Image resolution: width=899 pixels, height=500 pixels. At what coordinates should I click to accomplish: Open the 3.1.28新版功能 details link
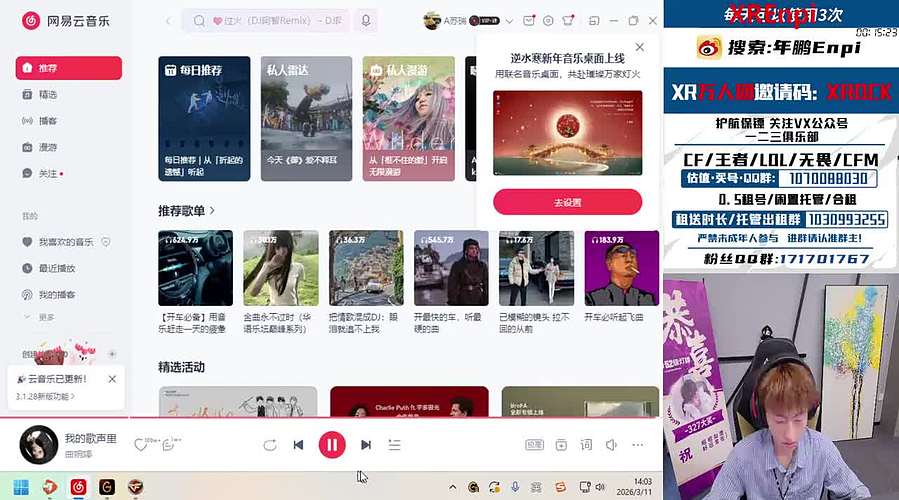[45, 396]
